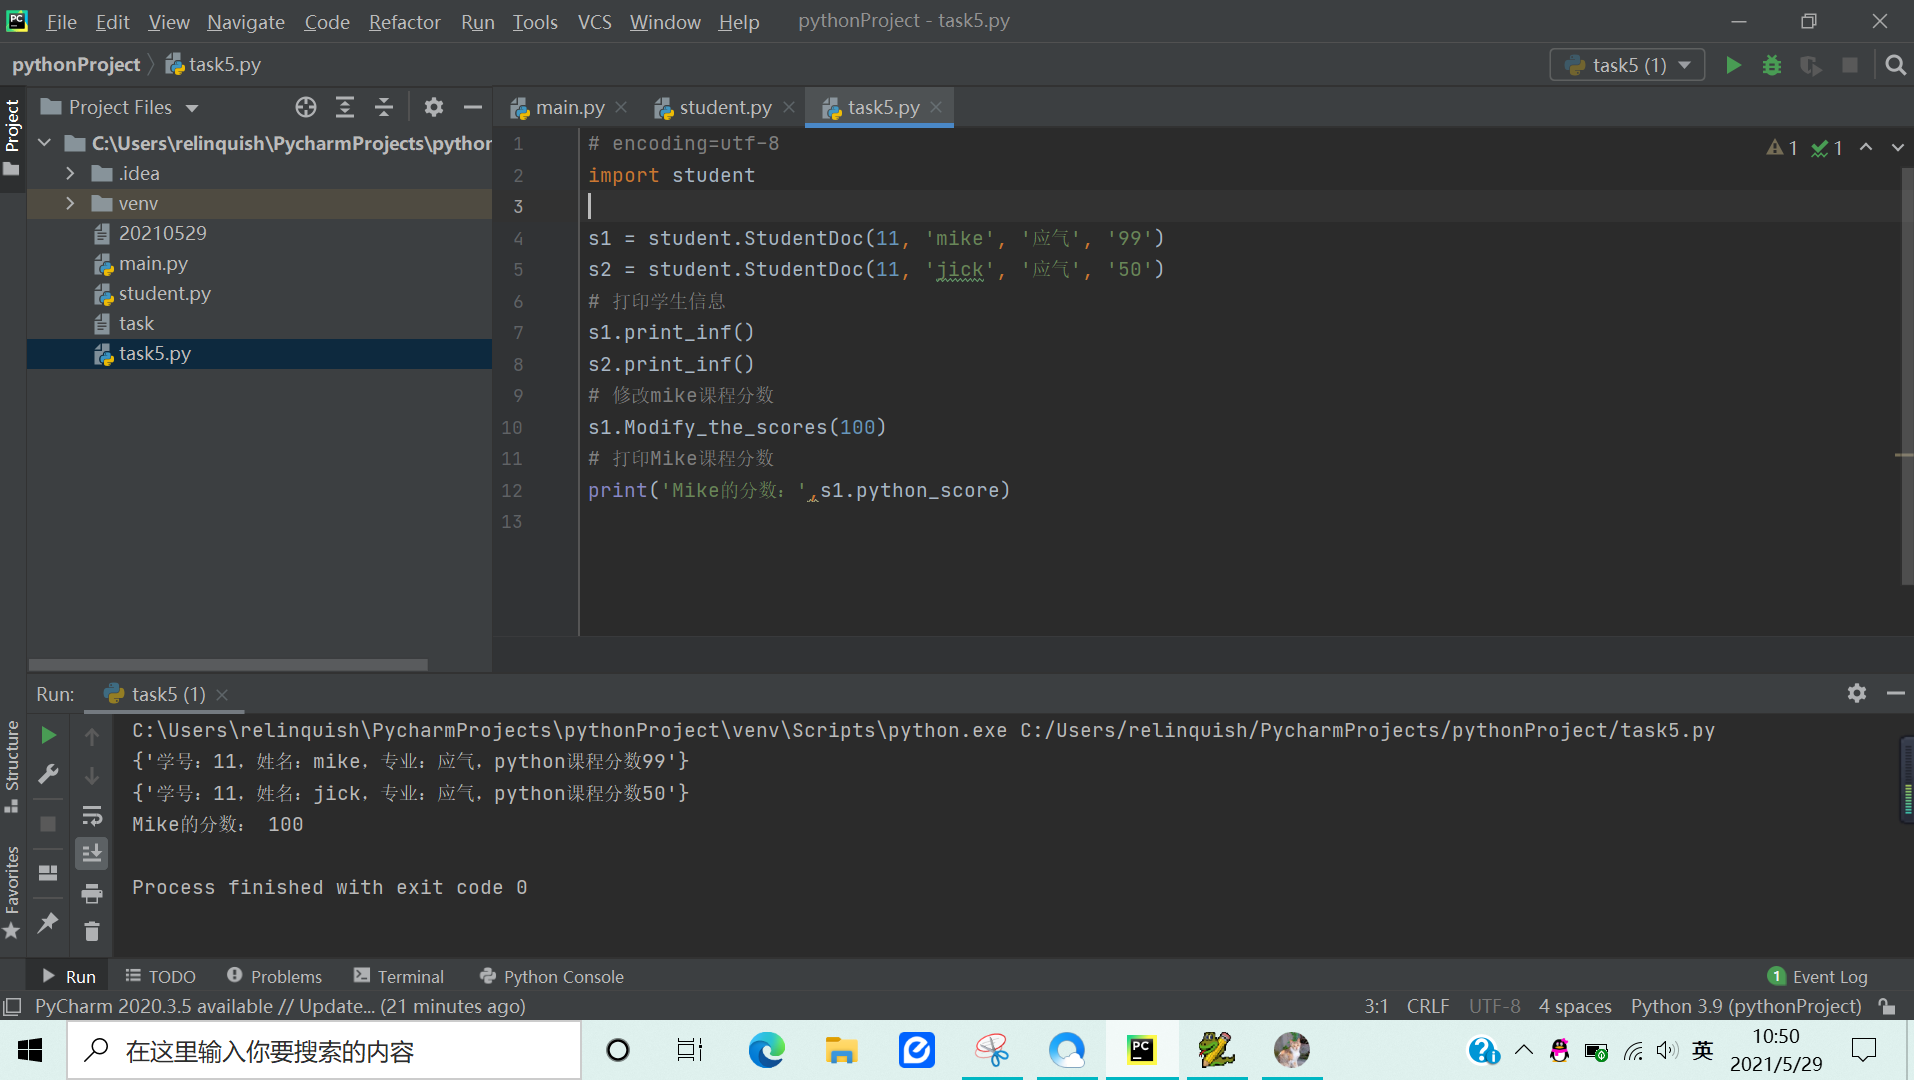The image size is (1914, 1080).
Task: Toggle input language indicator 英
Action: tap(1703, 1050)
